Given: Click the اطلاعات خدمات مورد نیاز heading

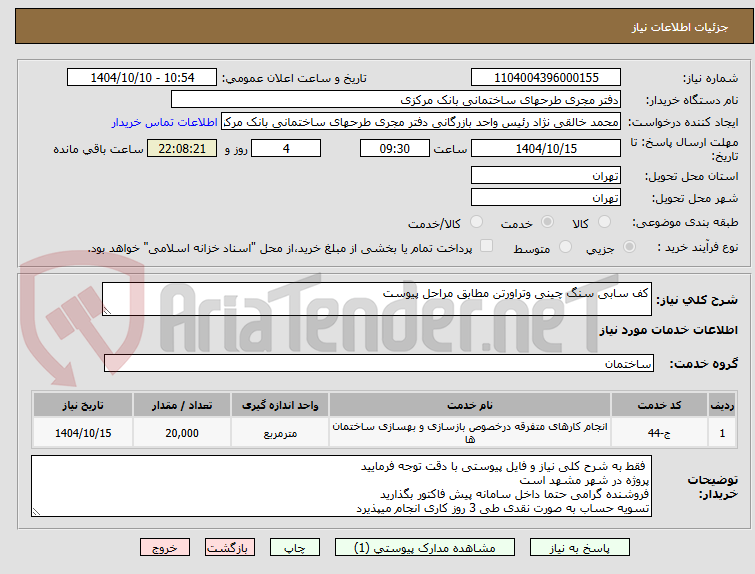Looking at the screenshot, I should (x=668, y=330).
